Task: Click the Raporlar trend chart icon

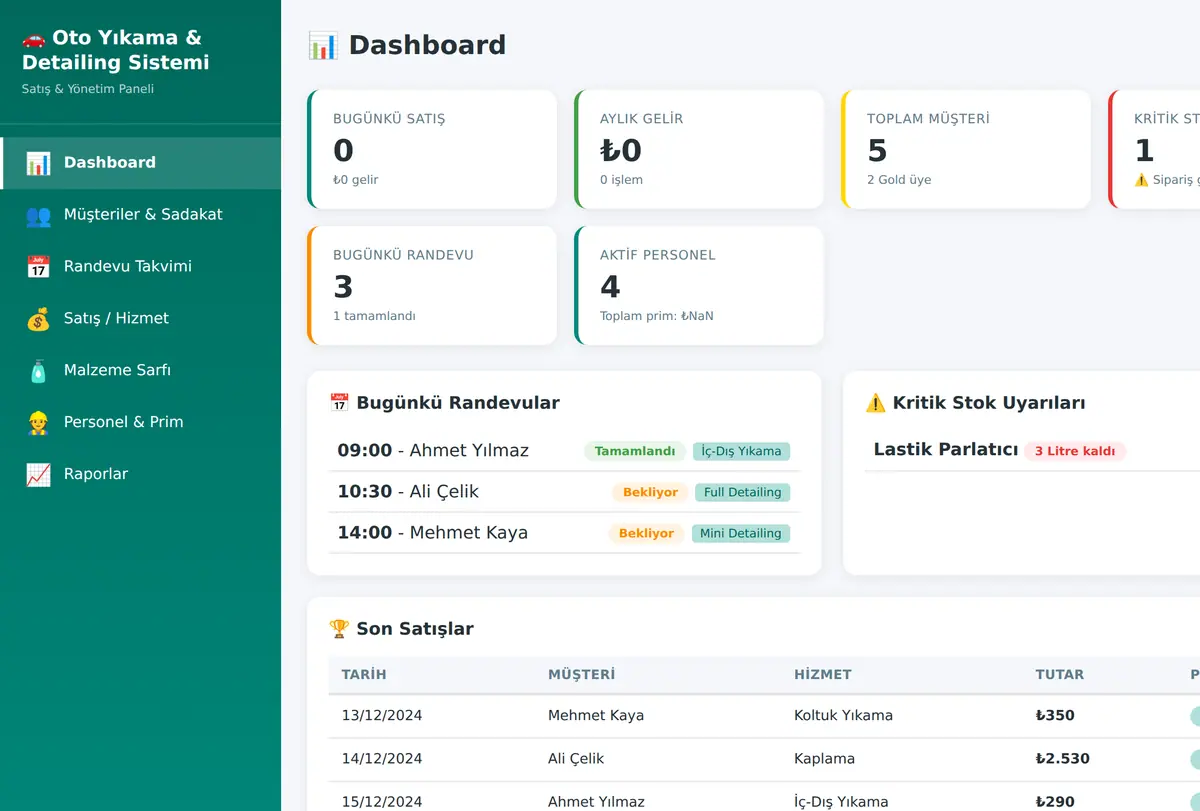Action: click(x=38, y=475)
